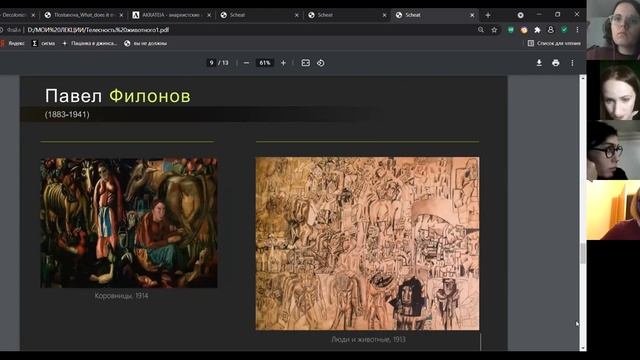Viewport: 640px width, 360px height.
Task: Select the participant video wearing glasses
Action: (613, 150)
